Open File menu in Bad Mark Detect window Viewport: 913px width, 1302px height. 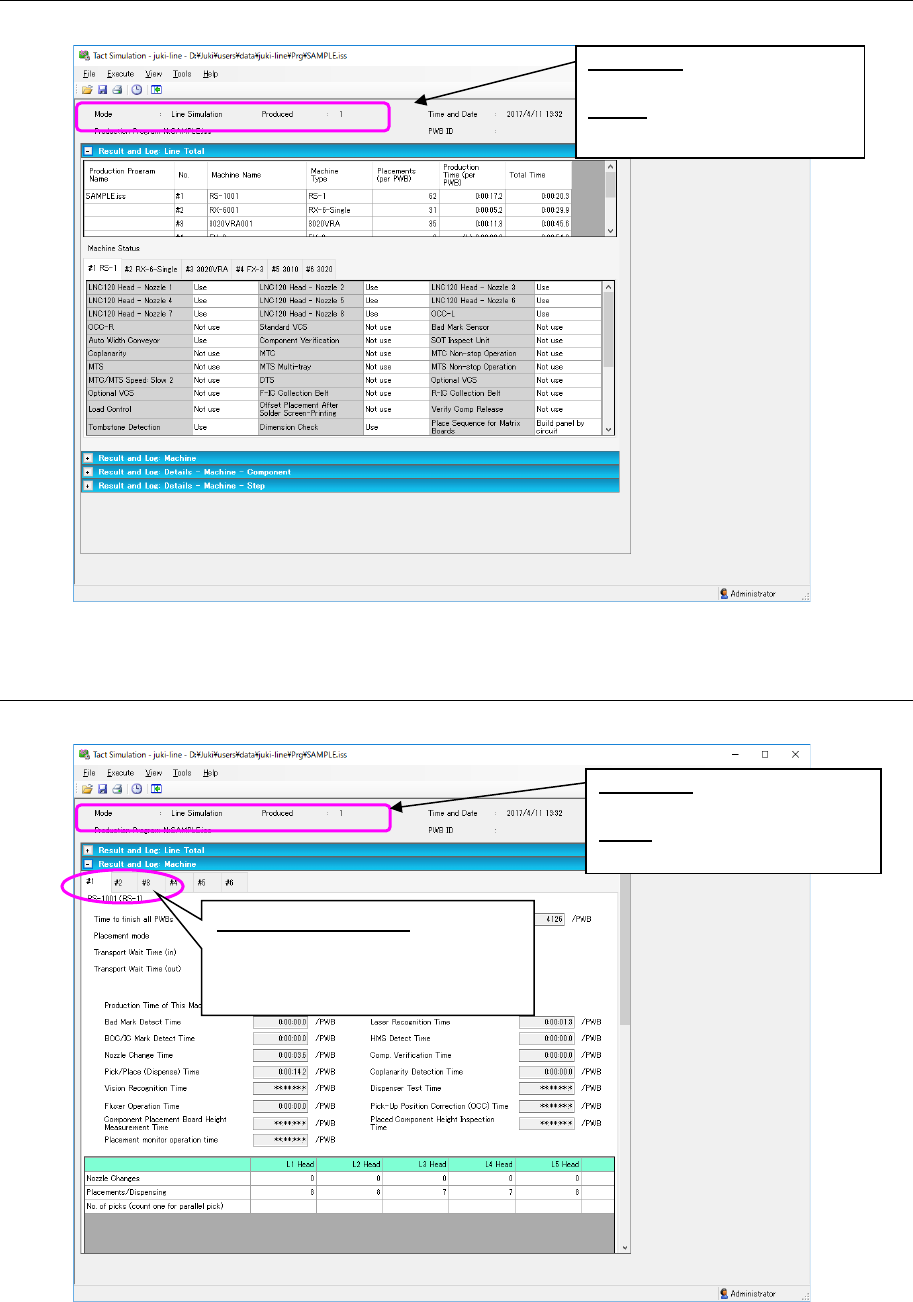pyautogui.click(x=89, y=772)
